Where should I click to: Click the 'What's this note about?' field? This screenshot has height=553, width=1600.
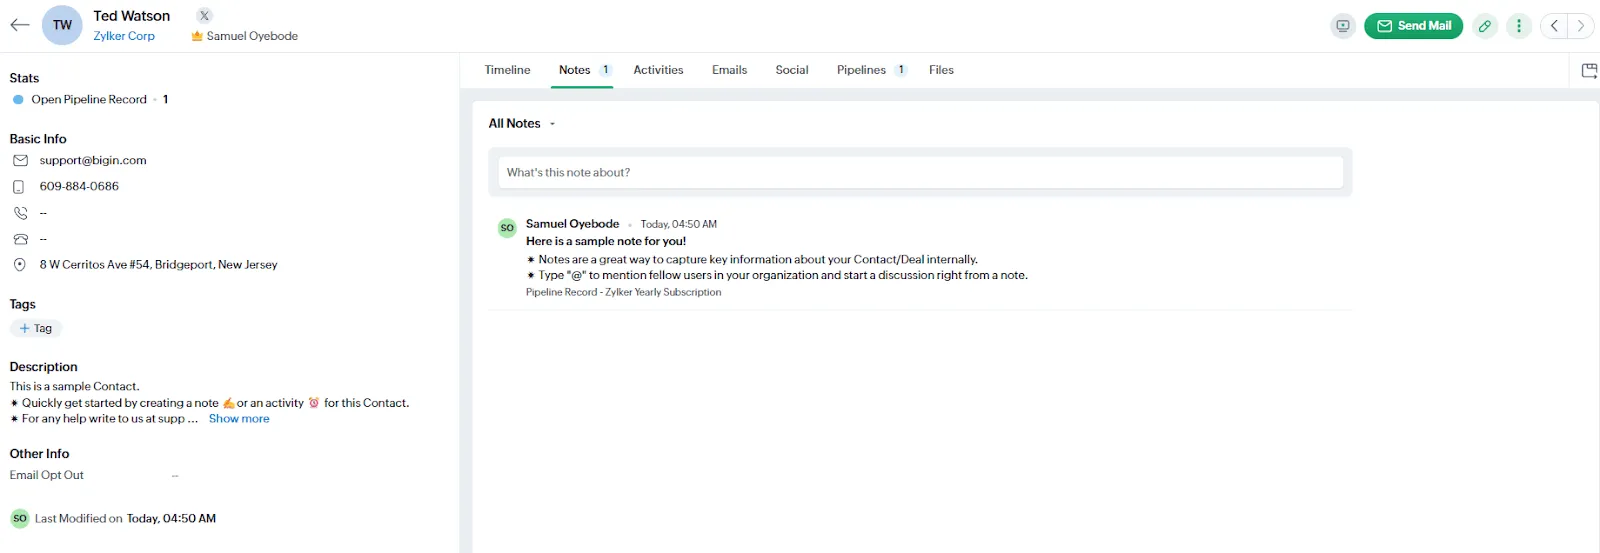tap(920, 172)
